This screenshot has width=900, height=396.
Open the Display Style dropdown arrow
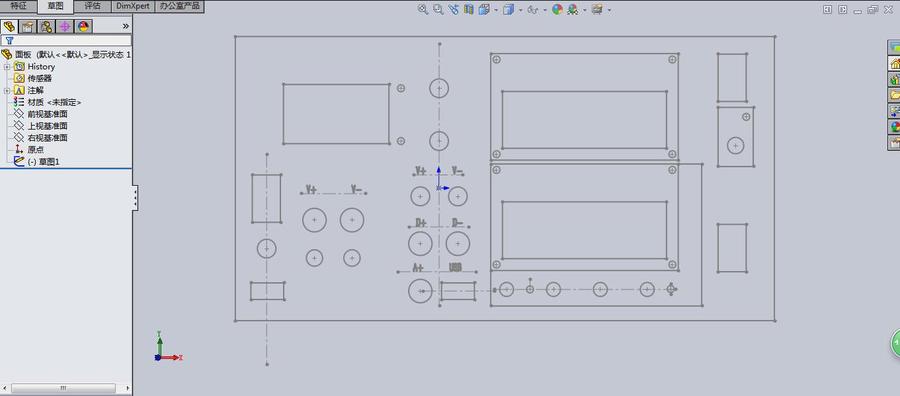520,10
